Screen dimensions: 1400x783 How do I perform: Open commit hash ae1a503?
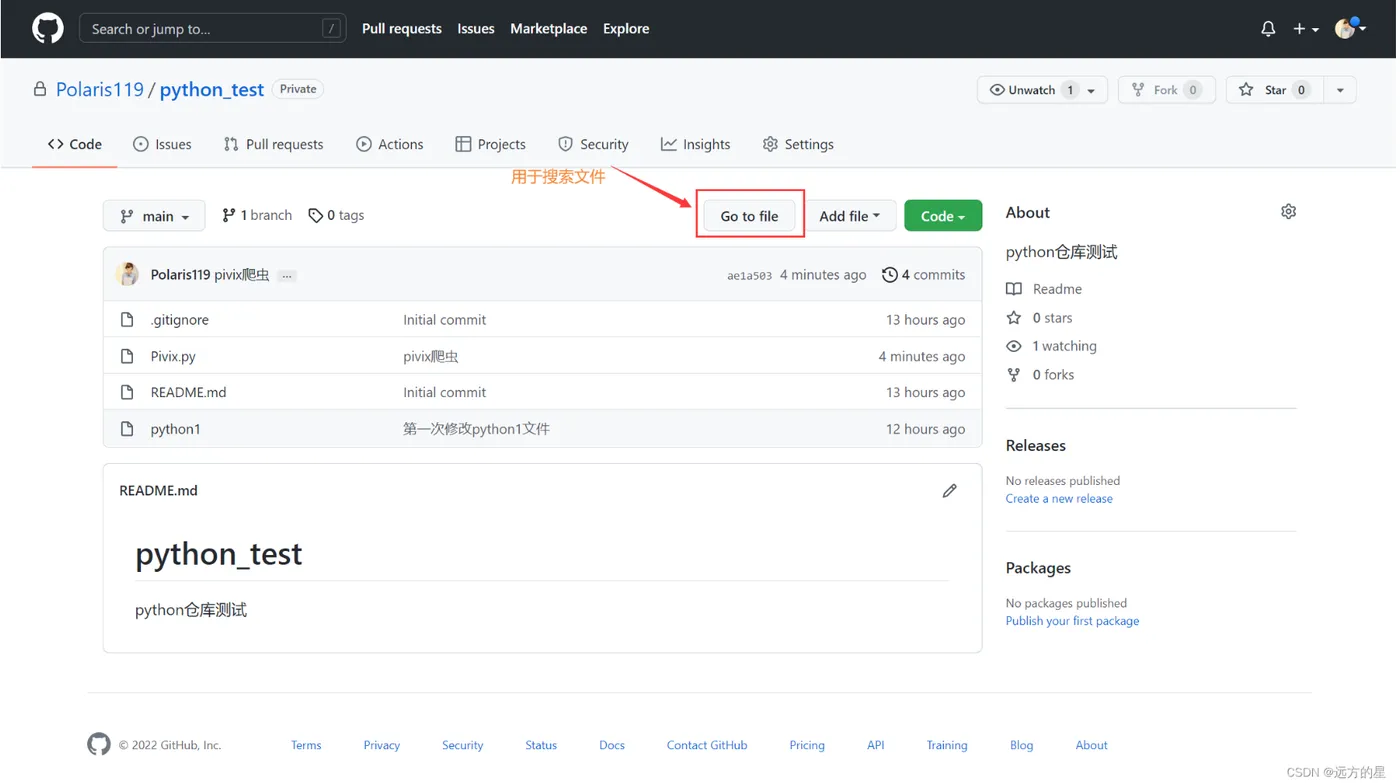pos(751,276)
